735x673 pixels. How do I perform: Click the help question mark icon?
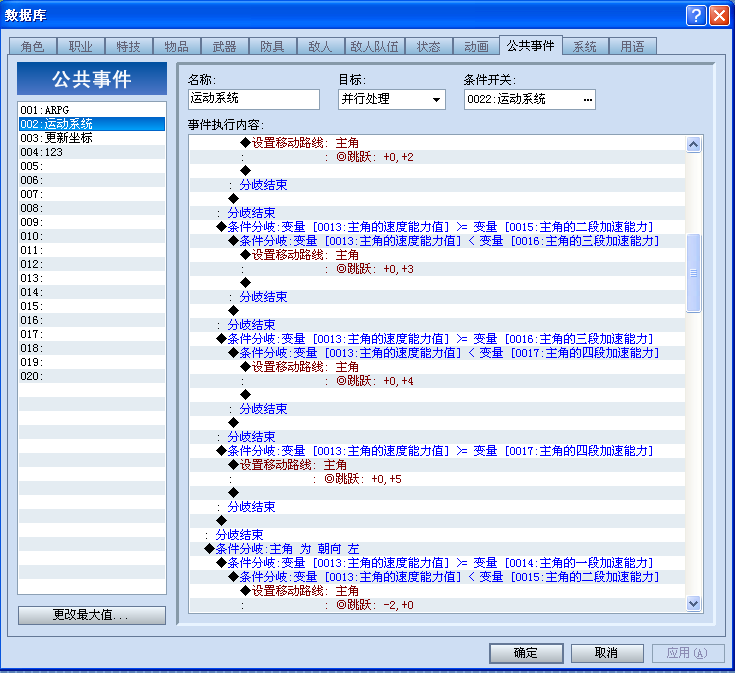pyautogui.click(x=696, y=15)
